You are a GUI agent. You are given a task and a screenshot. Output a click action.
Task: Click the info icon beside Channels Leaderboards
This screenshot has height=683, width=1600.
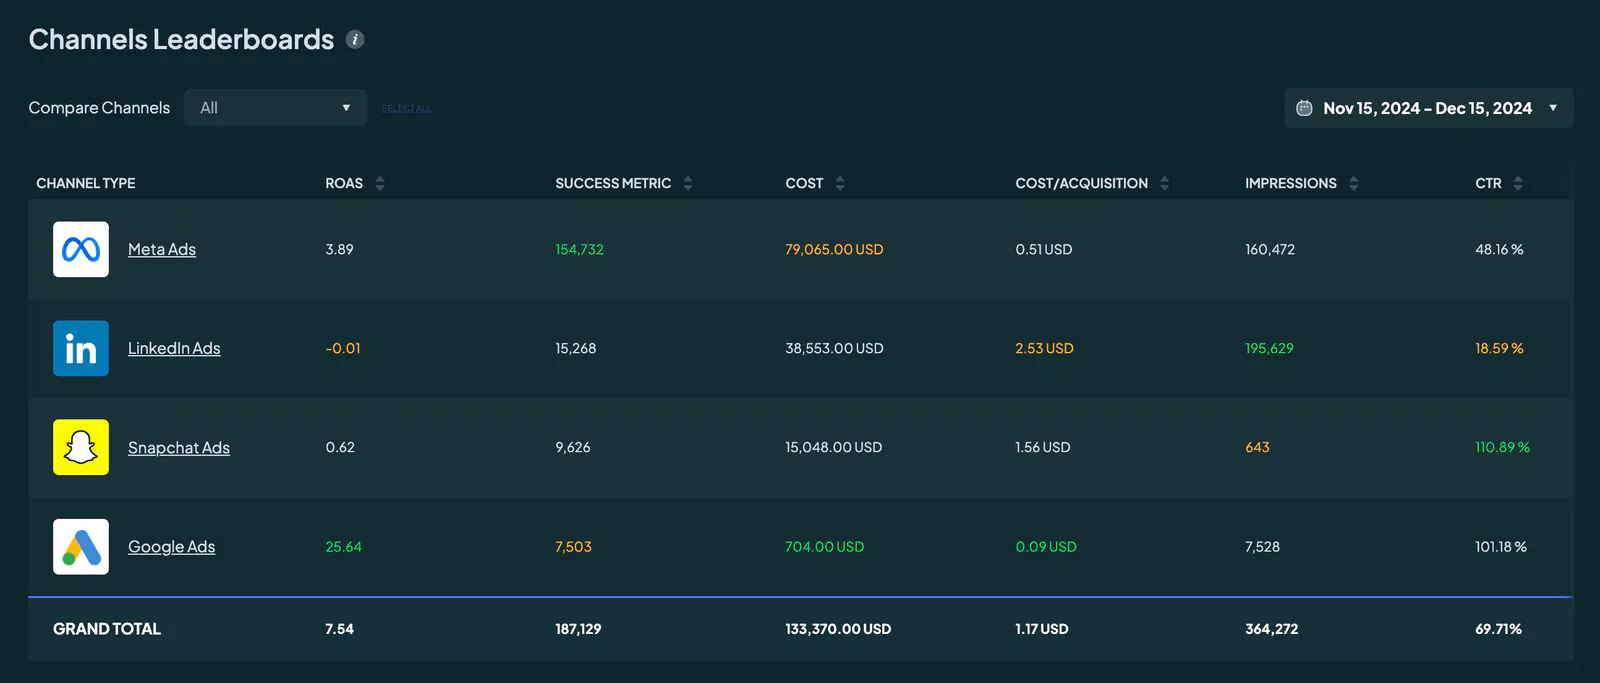[x=355, y=39]
